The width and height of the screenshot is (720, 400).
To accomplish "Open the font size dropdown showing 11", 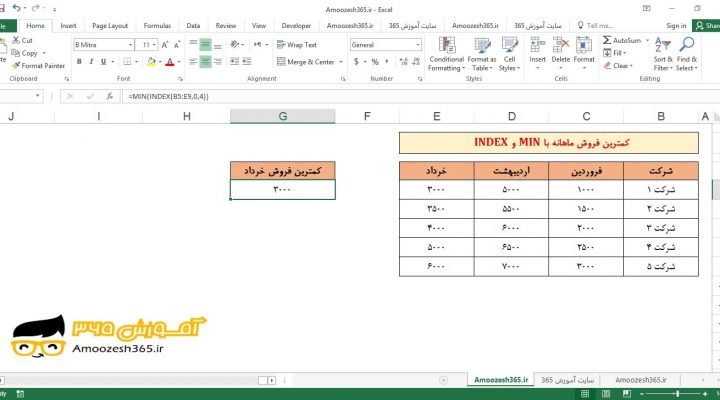I will 154,45.
